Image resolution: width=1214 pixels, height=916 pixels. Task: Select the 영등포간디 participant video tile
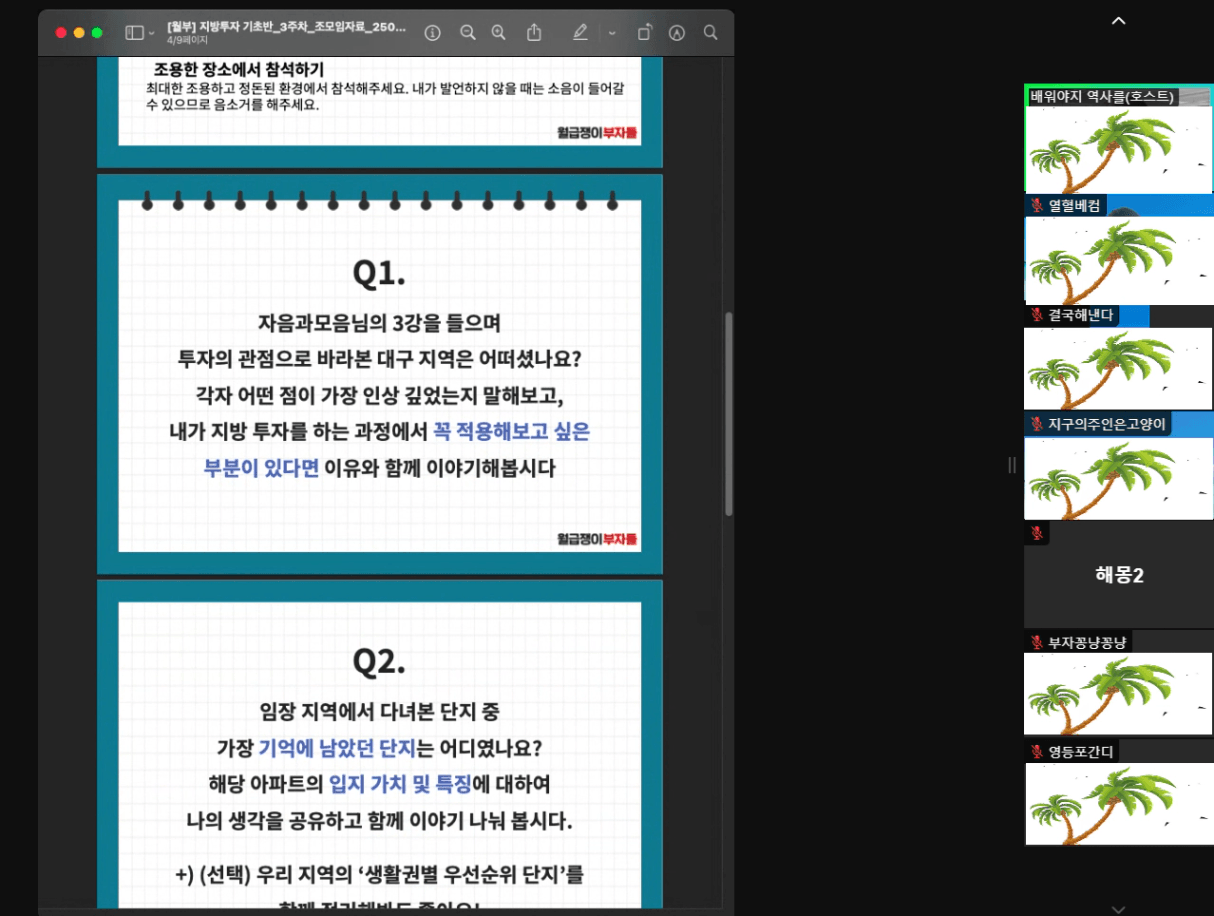(1118, 793)
